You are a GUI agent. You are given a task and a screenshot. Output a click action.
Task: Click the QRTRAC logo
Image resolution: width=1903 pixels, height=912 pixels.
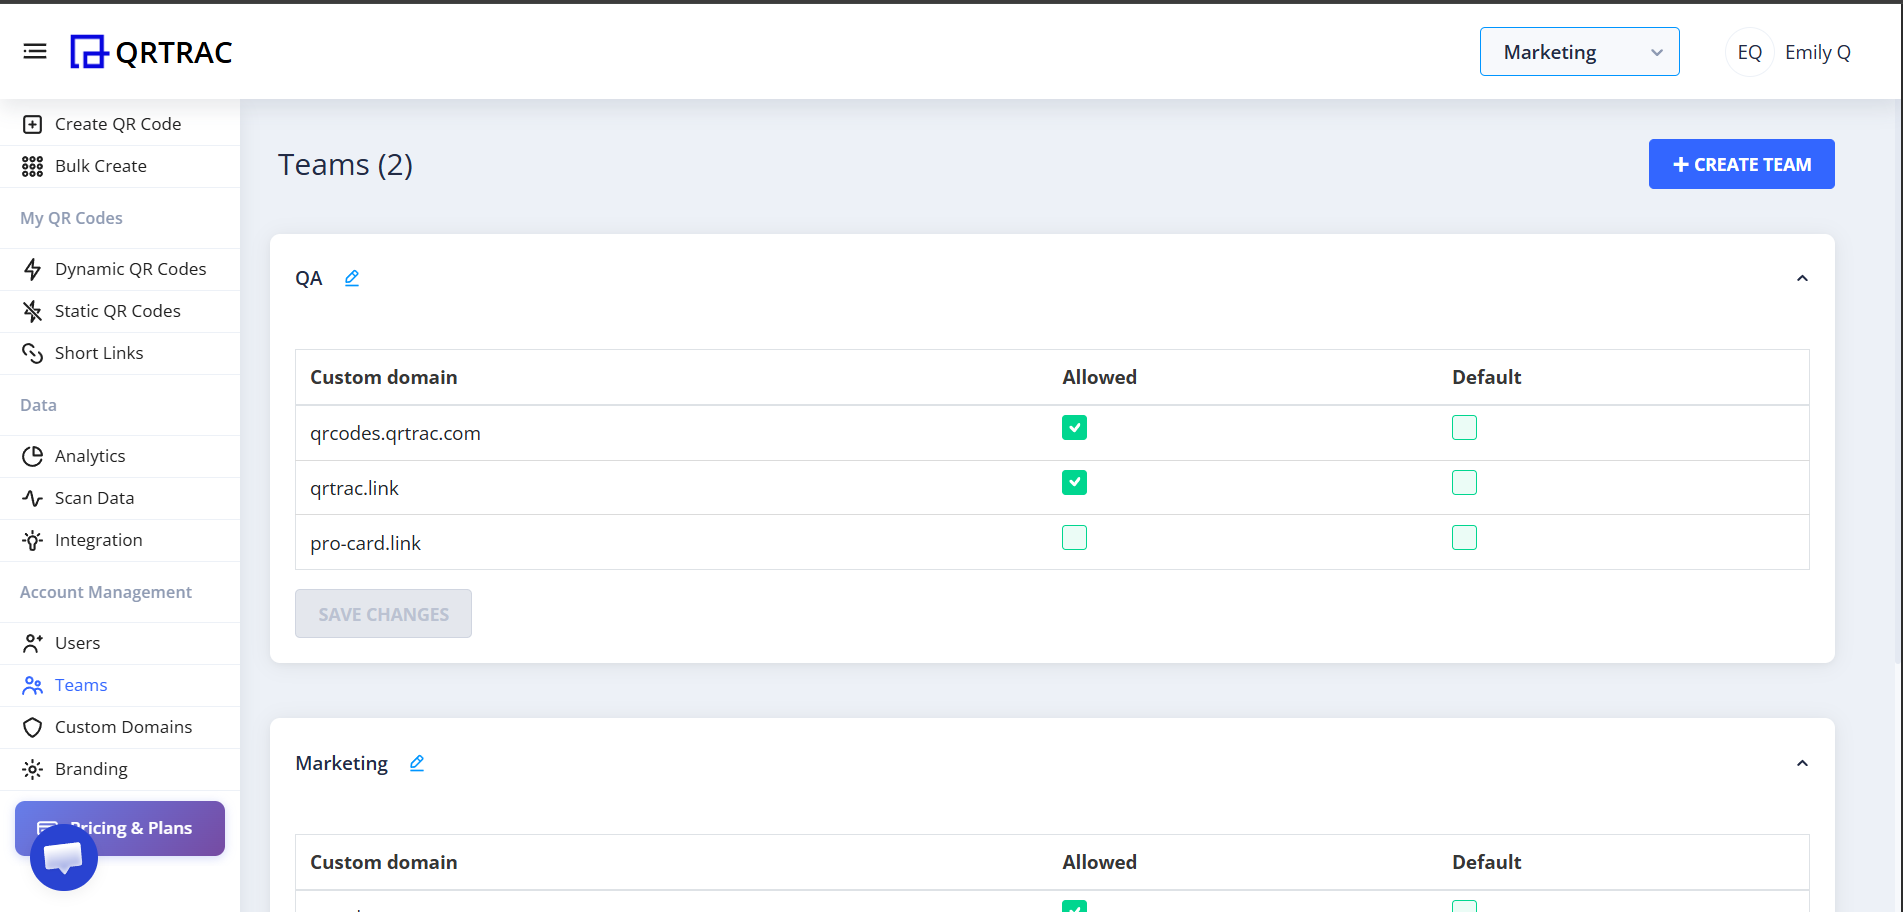pos(151,52)
